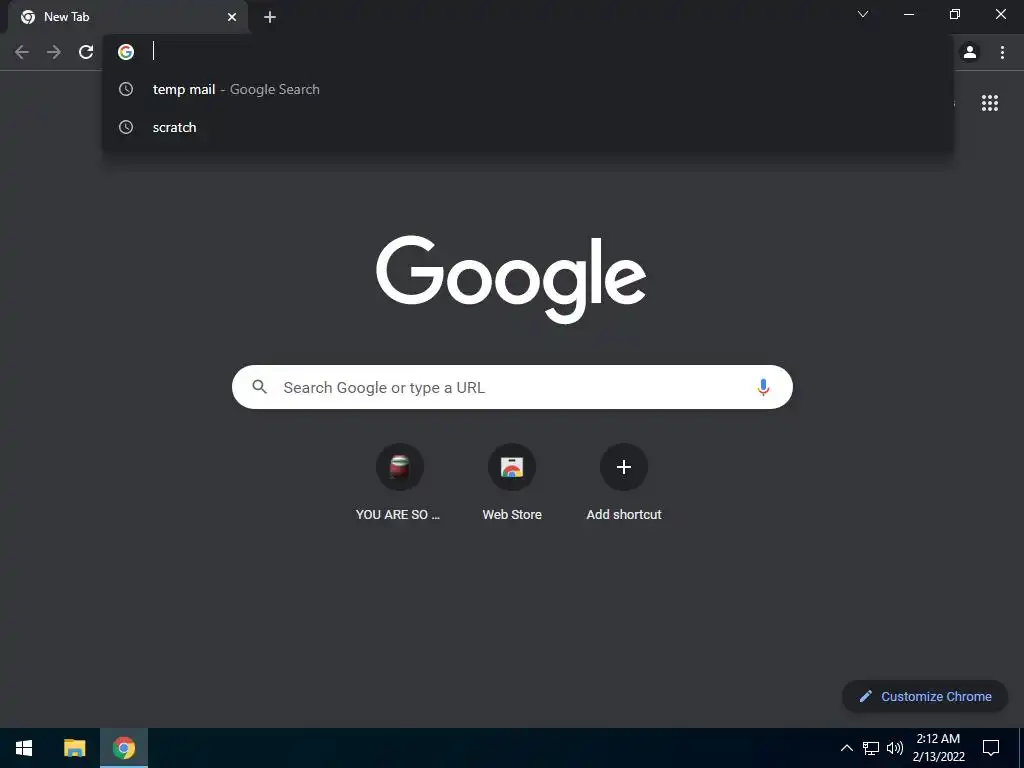Open the profile avatar button

(970, 52)
